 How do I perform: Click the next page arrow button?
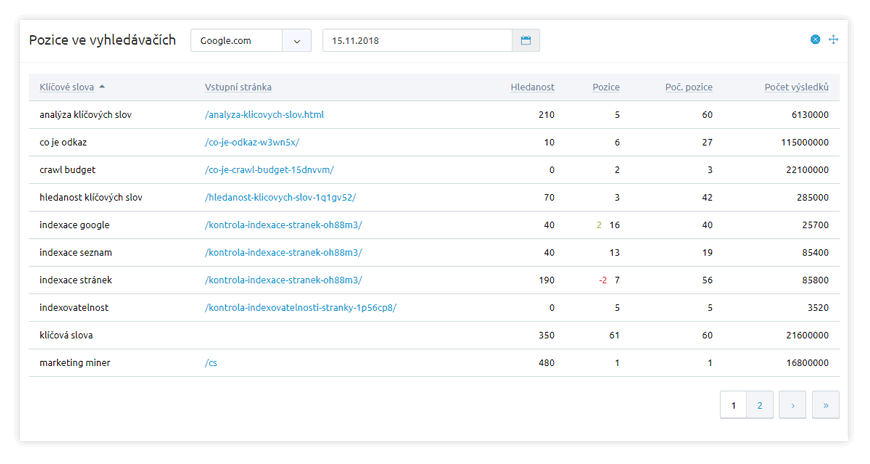click(792, 405)
